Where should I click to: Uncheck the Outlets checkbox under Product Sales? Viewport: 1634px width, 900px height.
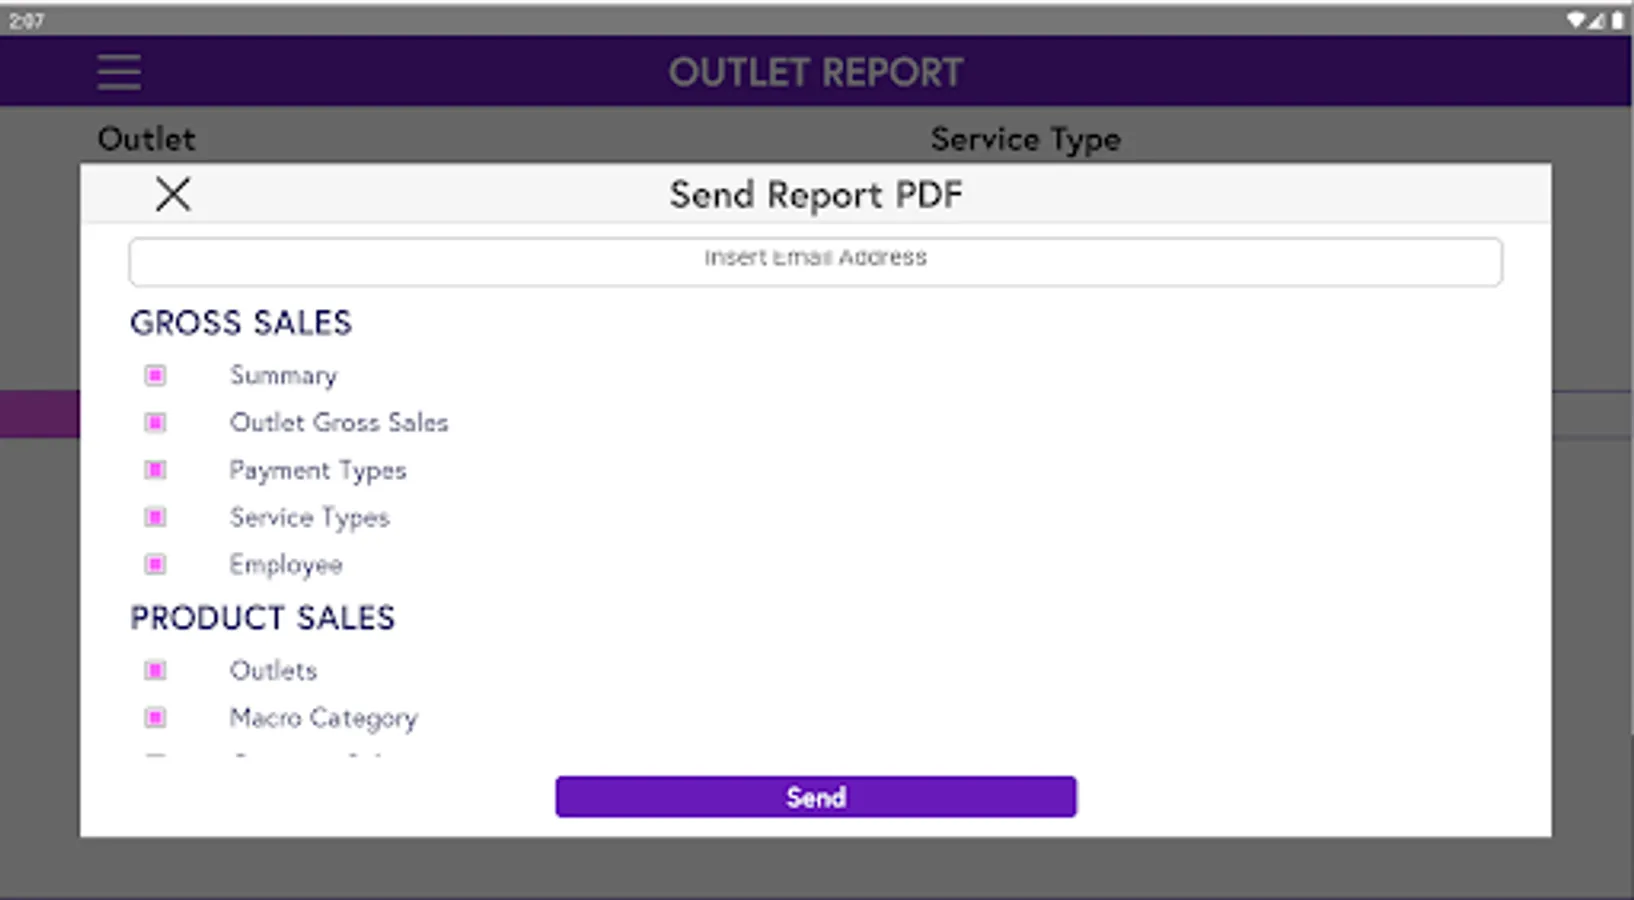155,670
